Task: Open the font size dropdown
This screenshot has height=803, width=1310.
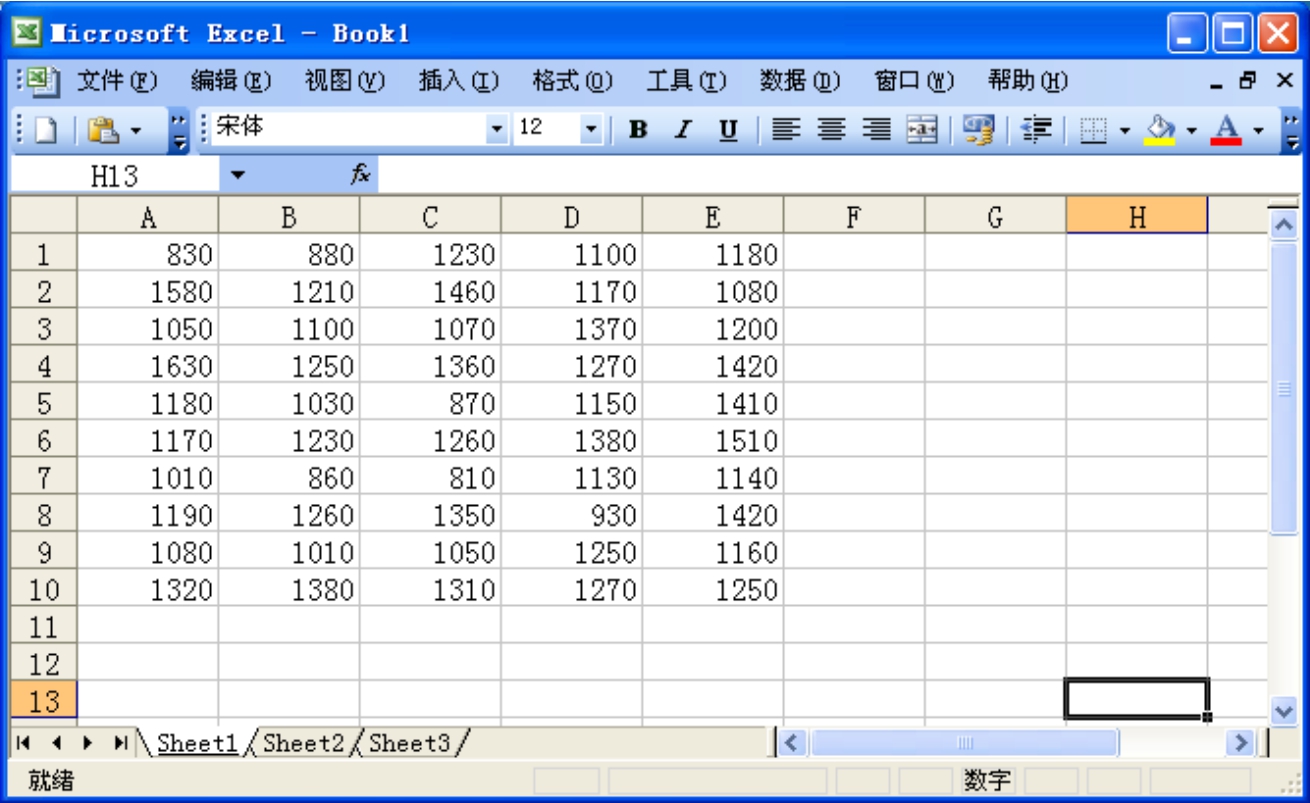Action: pos(590,129)
